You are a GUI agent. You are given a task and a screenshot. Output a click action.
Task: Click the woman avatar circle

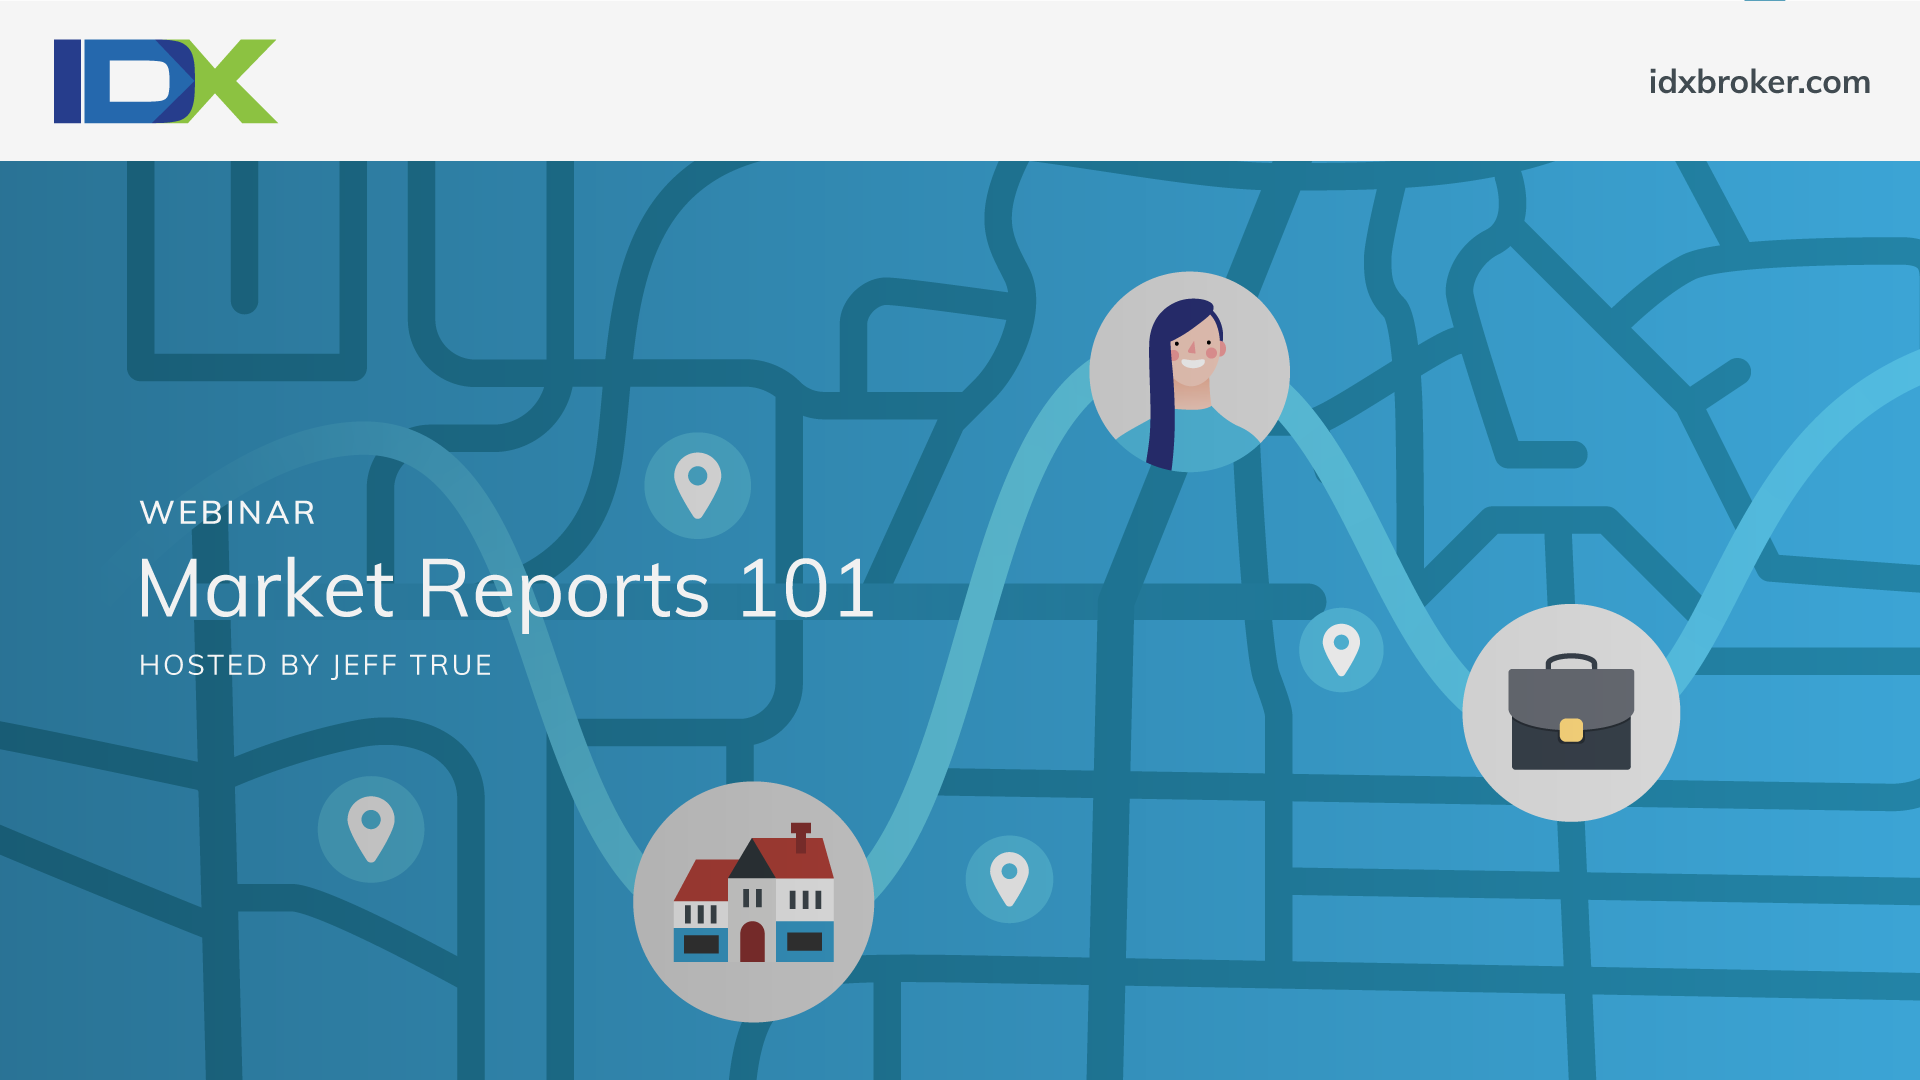tap(1189, 371)
